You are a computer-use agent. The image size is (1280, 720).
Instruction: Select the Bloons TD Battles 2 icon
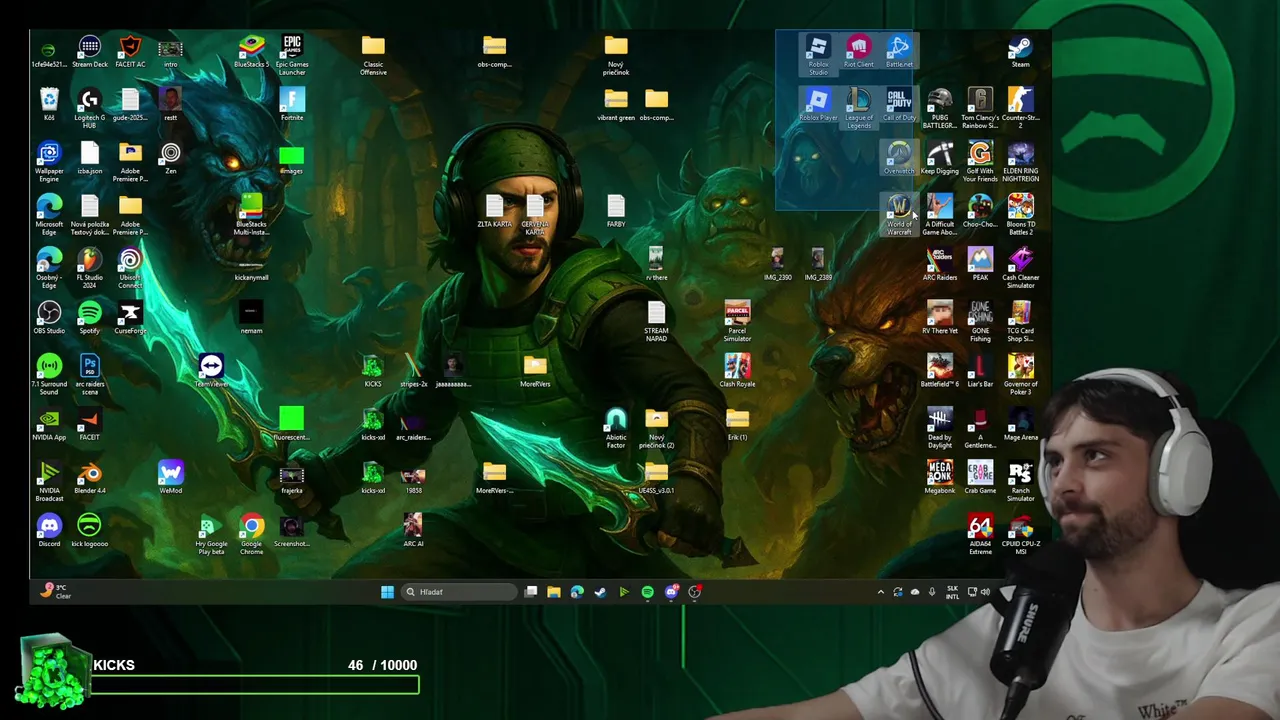tap(1020, 216)
